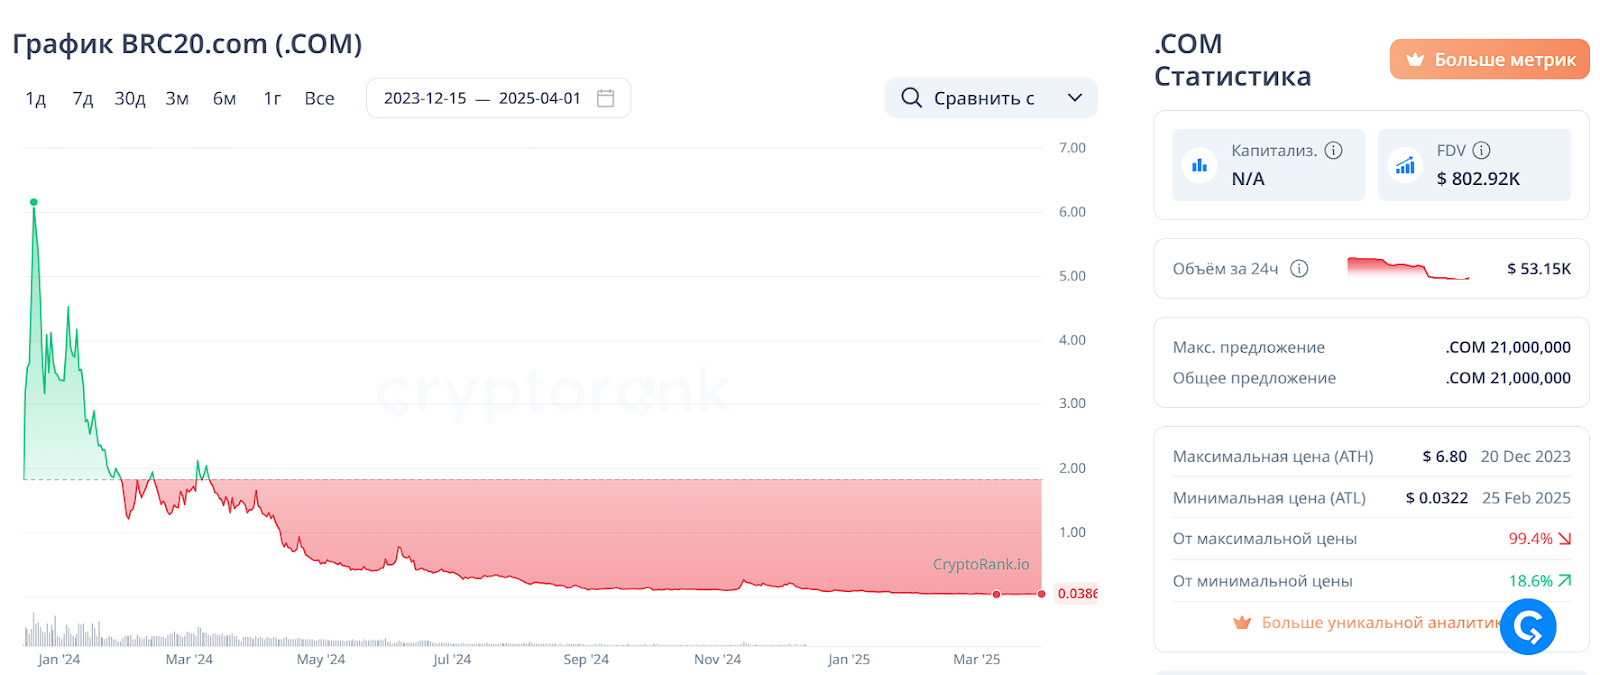
Task: Click the green peak marker on chart
Action: [34, 202]
